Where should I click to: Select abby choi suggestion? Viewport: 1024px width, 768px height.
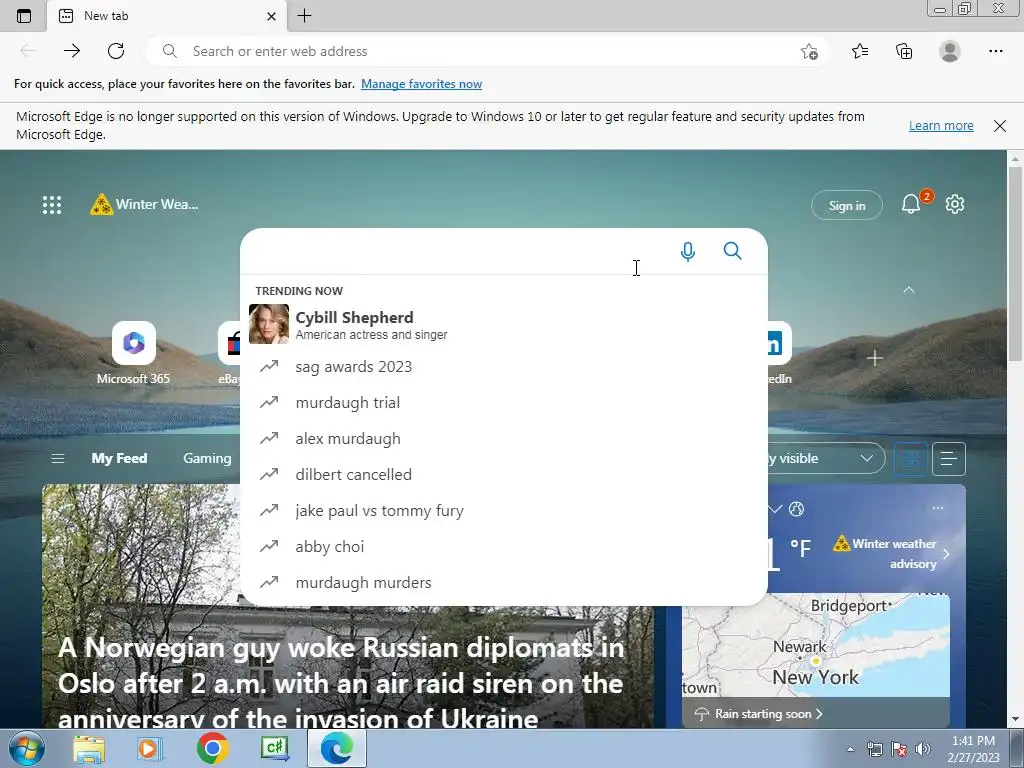click(x=504, y=547)
